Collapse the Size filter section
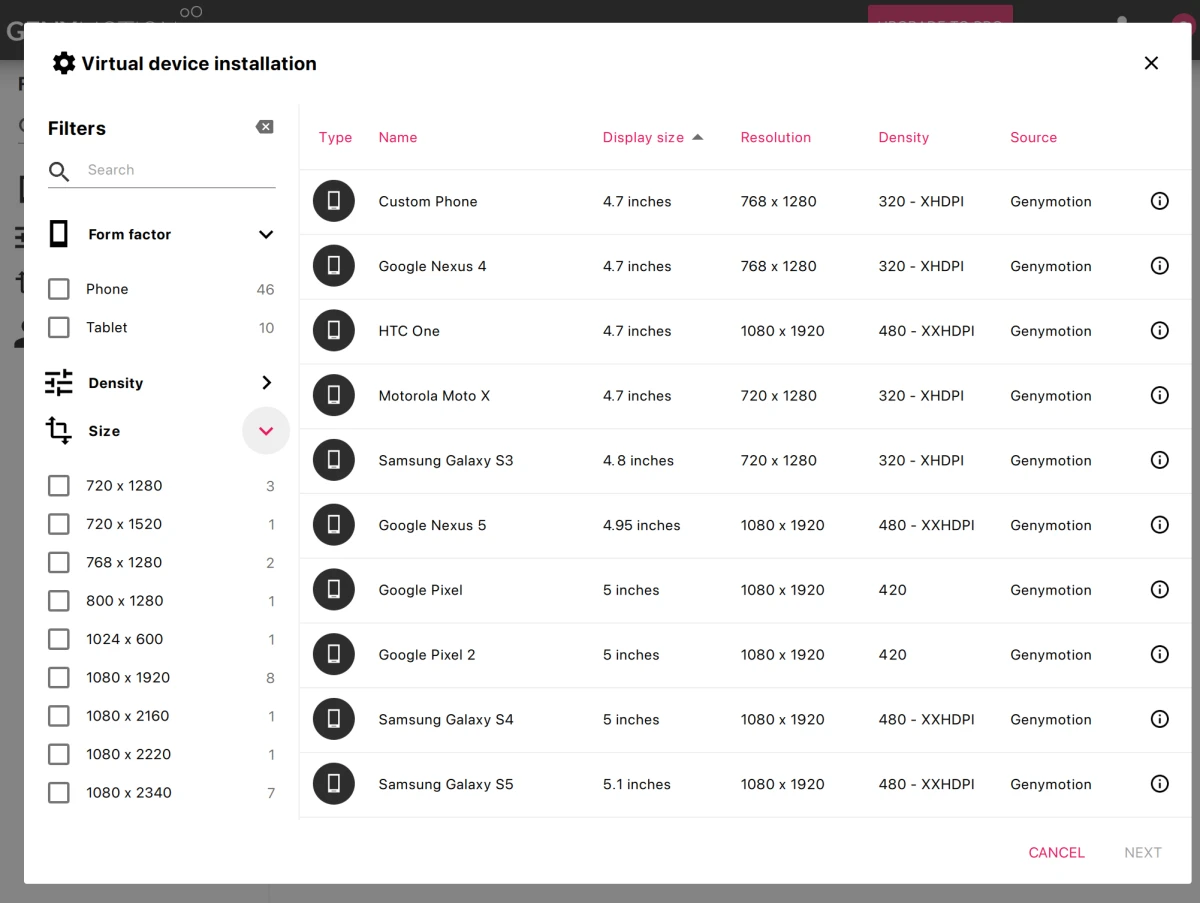The width and height of the screenshot is (1200, 903). coord(266,431)
